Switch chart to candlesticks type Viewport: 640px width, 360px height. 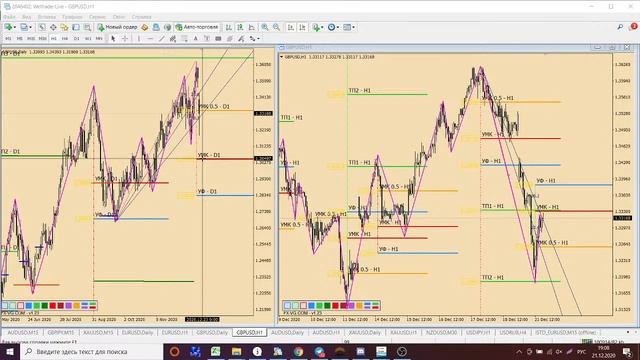[240, 27]
